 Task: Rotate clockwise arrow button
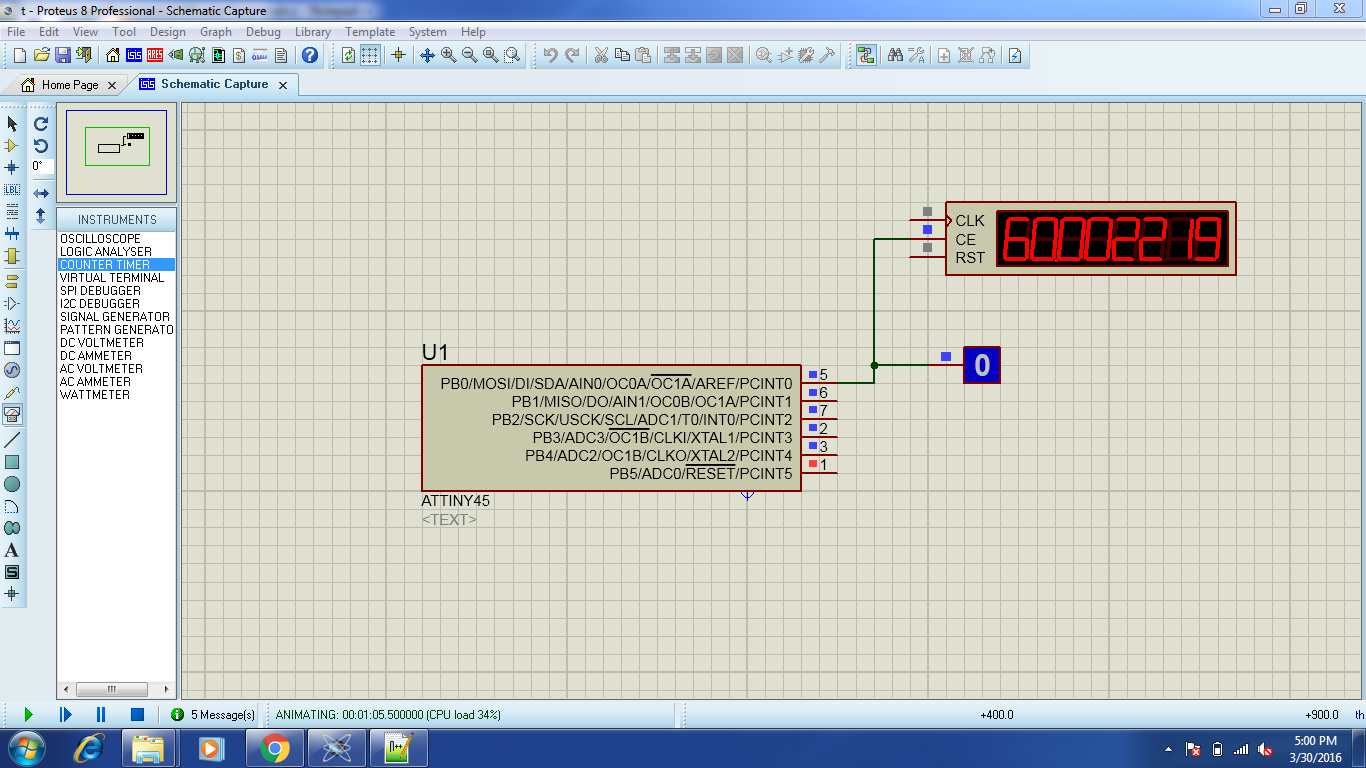(41, 124)
